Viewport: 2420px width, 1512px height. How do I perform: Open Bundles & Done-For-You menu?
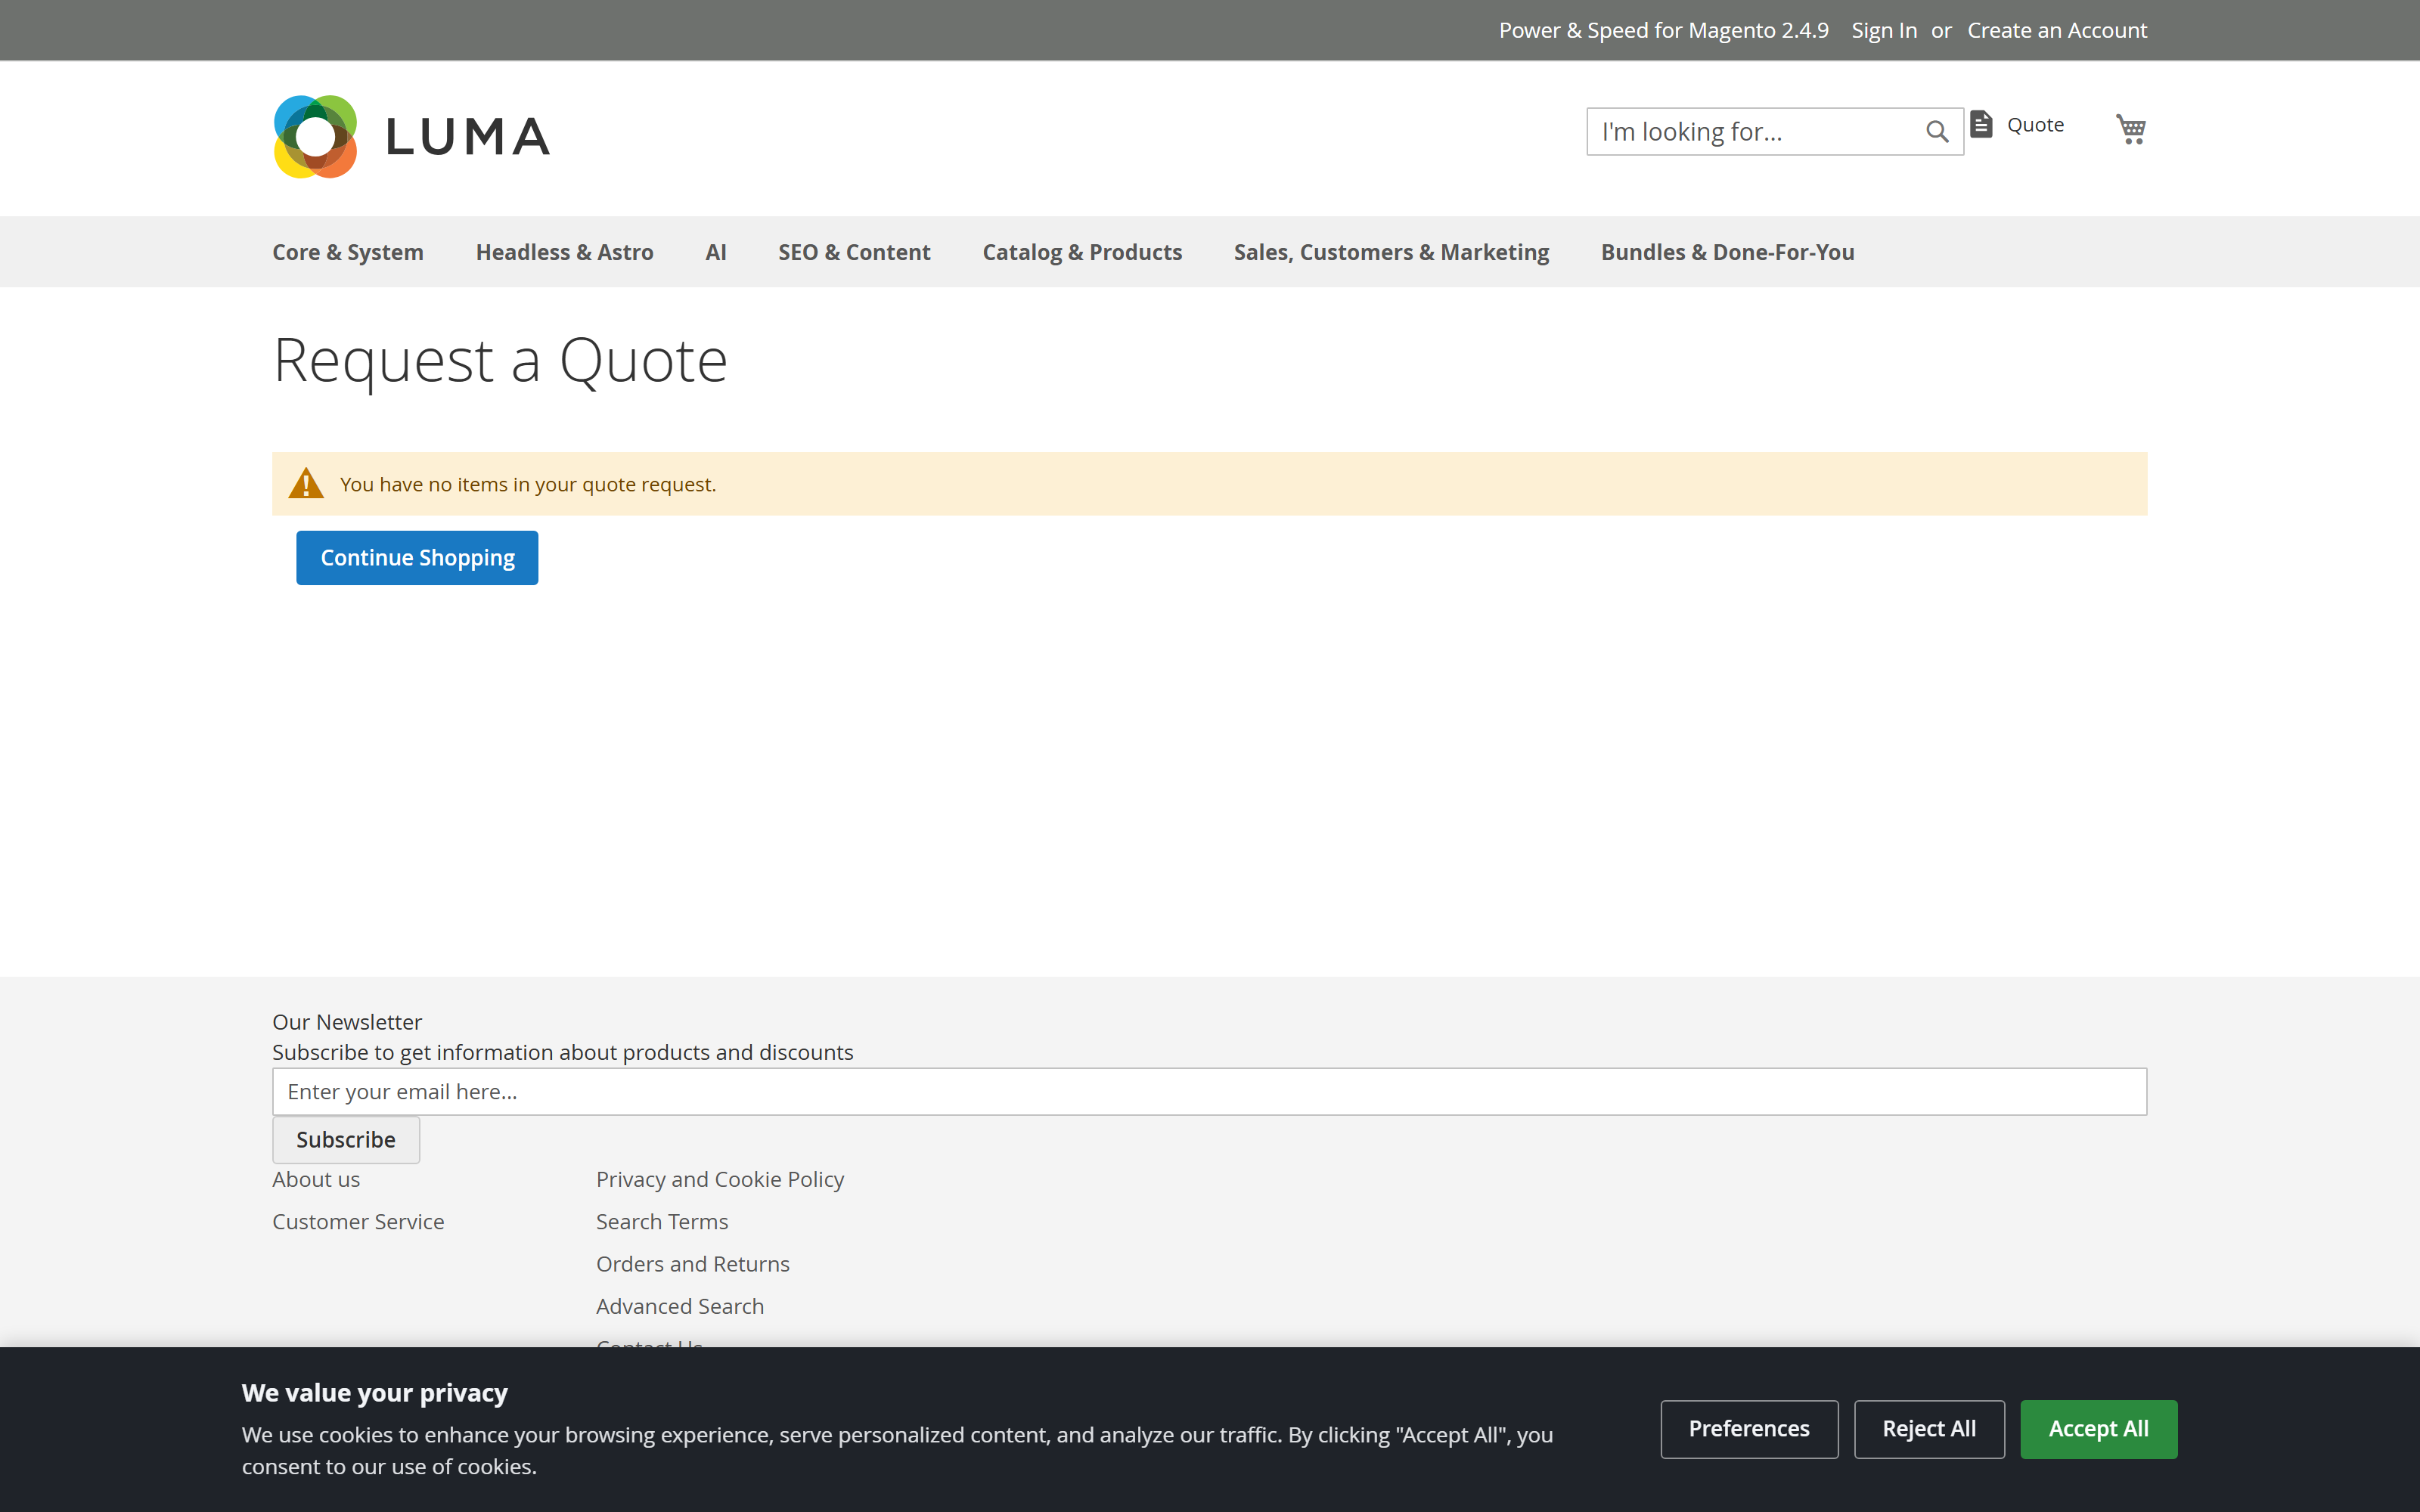(x=1727, y=252)
